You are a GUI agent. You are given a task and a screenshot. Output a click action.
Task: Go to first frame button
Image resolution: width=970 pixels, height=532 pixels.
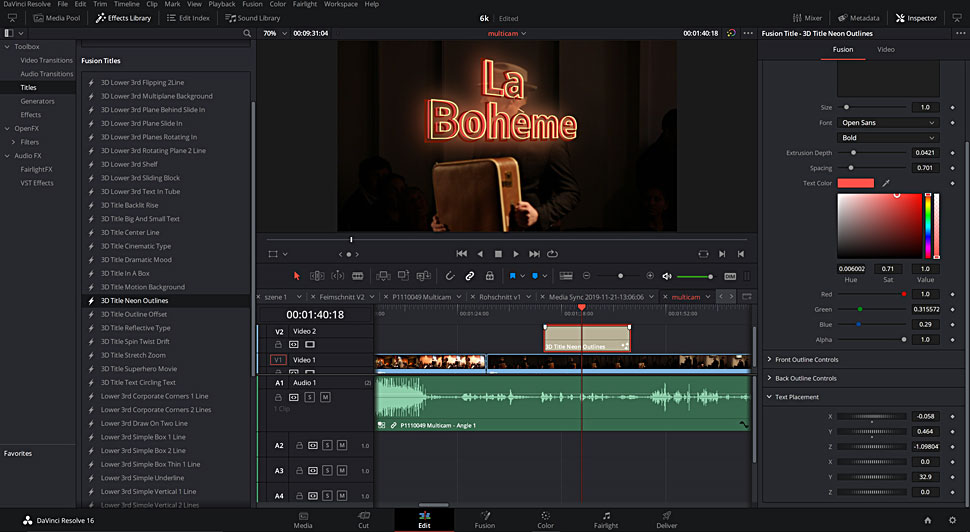click(461, 254)
